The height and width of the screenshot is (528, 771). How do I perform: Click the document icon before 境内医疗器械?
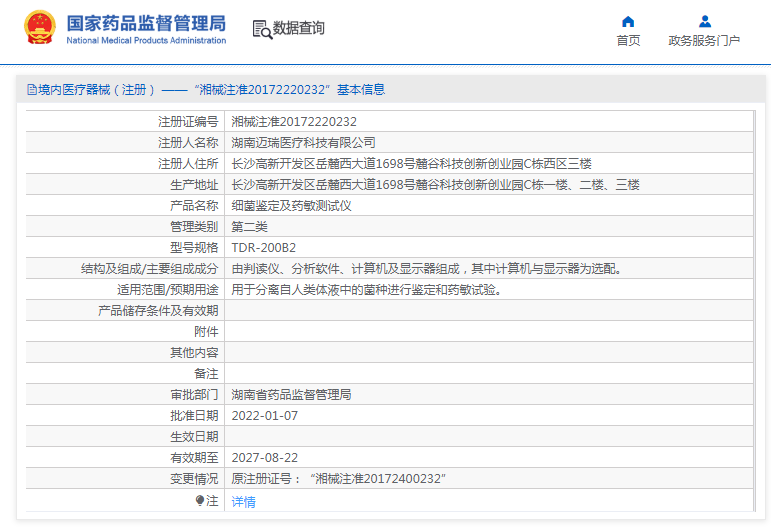[32, 89]
